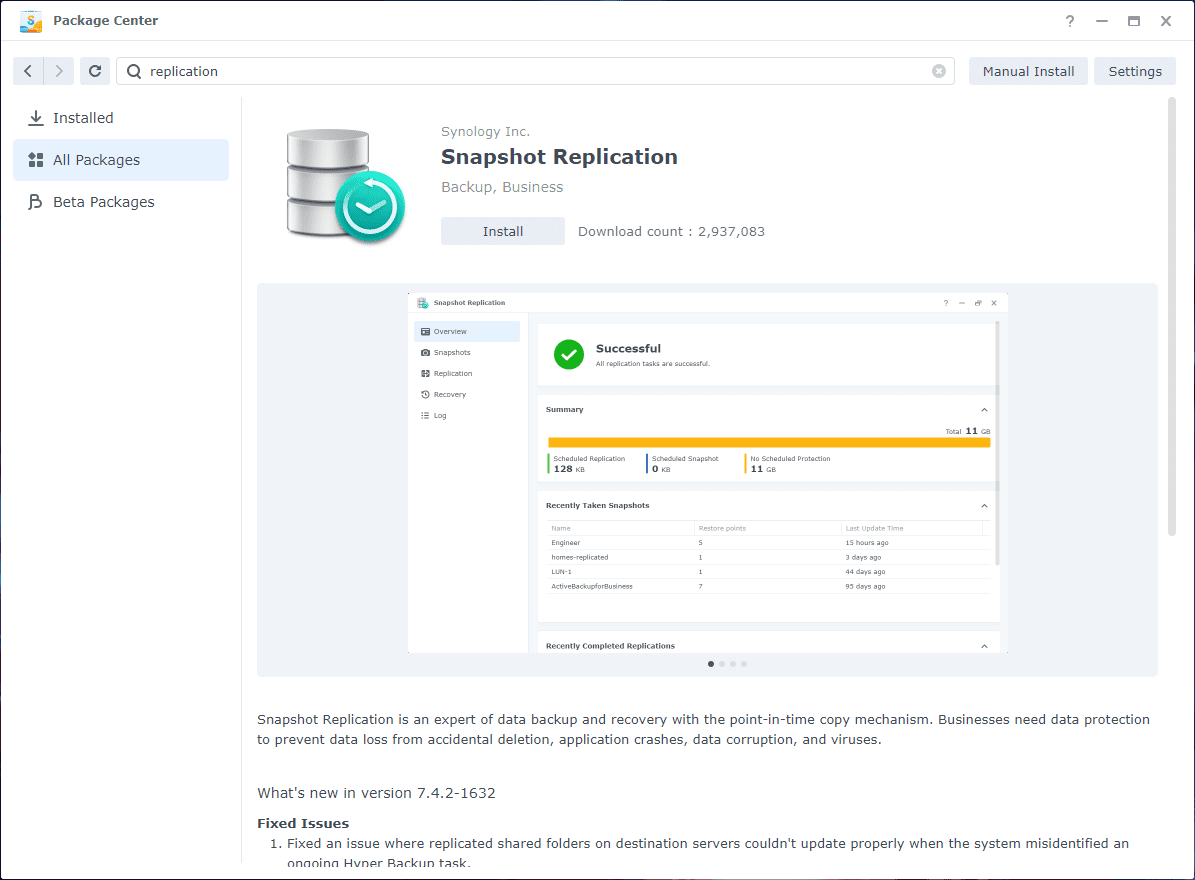Click the Backup category link

(x=466, y=187)
